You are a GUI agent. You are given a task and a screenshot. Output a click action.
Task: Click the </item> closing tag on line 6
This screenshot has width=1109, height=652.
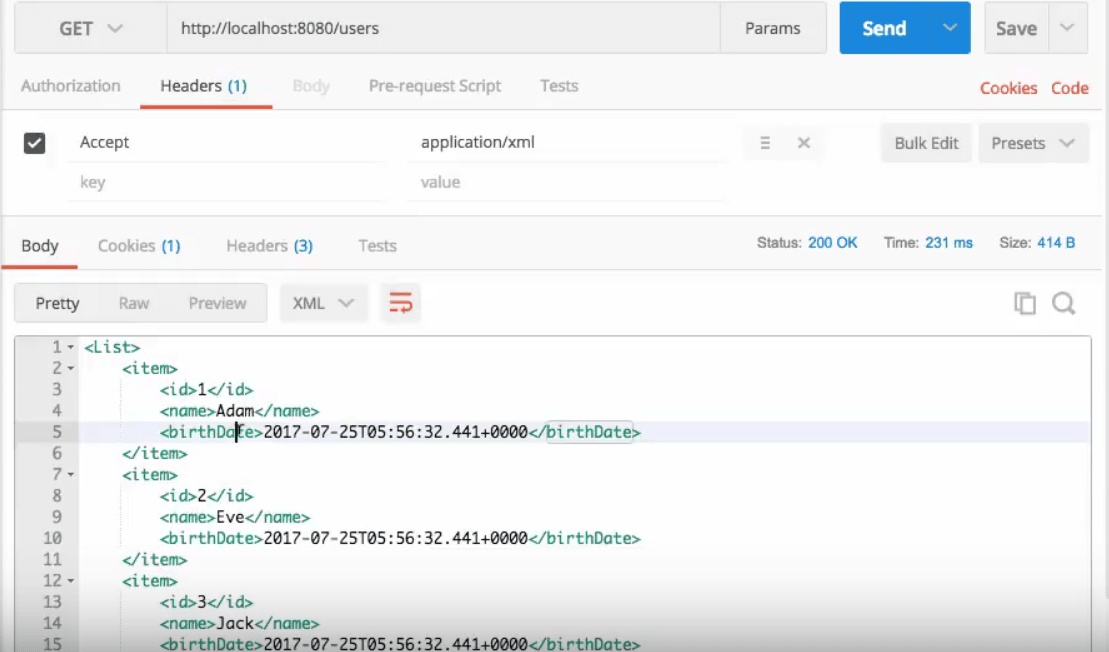tap(154, 453)
